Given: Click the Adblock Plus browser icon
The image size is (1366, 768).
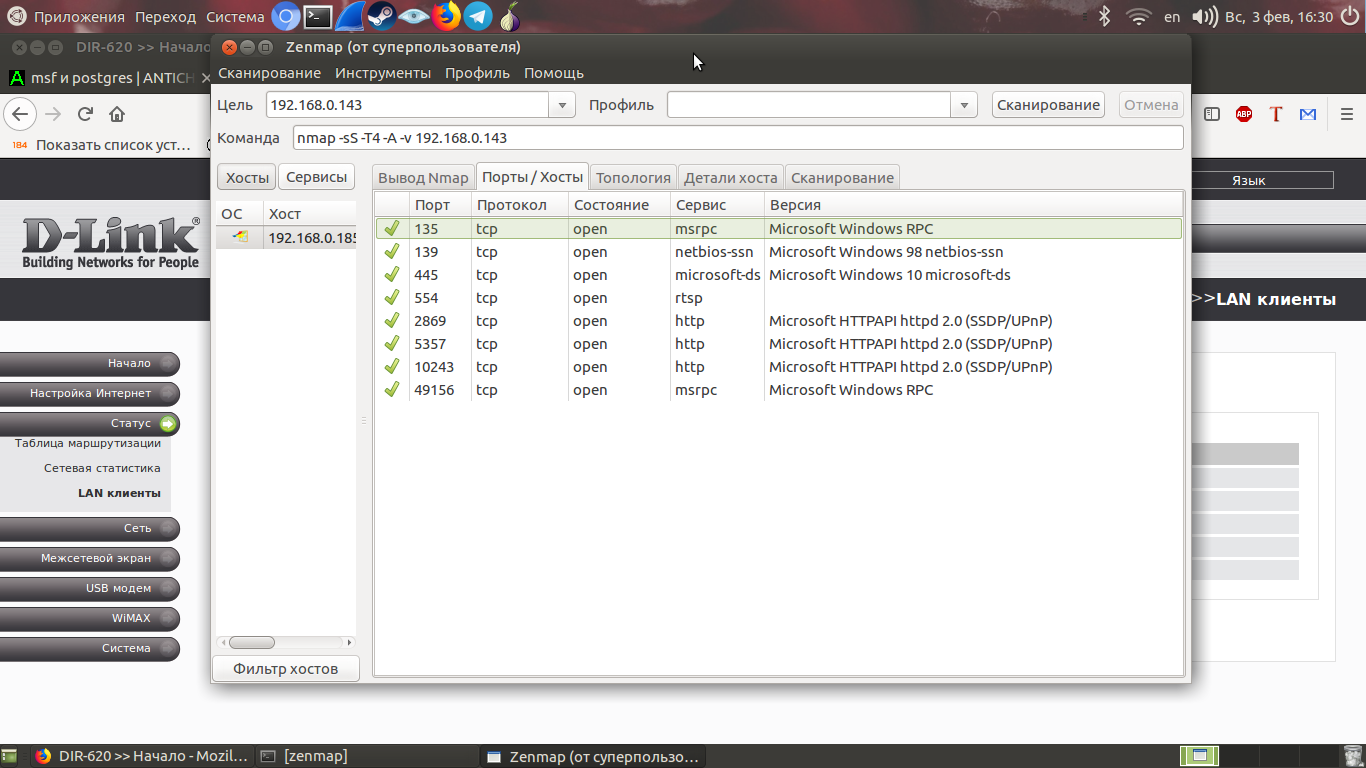Looking at the screenshot, I should click(1243, 114).
